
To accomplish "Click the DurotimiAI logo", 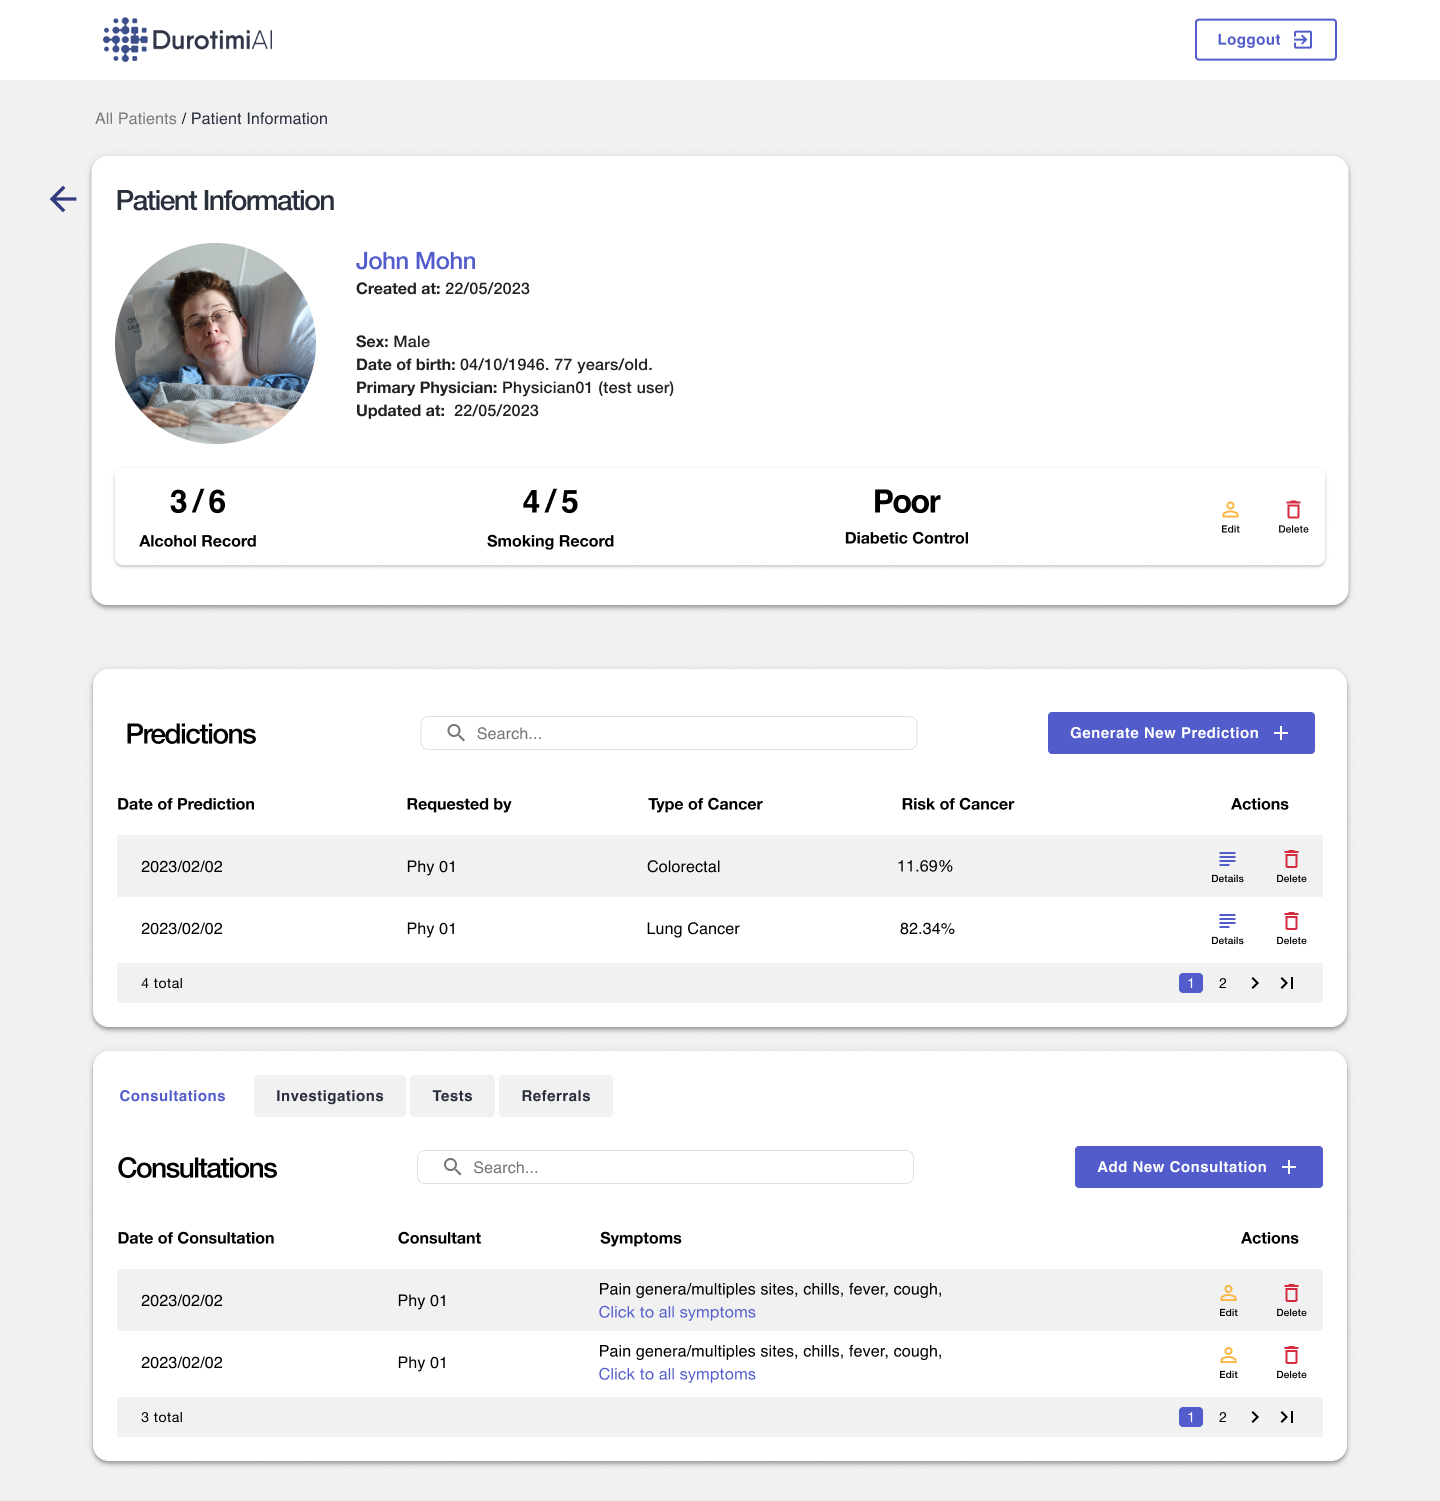I will [x=187, y=39].
